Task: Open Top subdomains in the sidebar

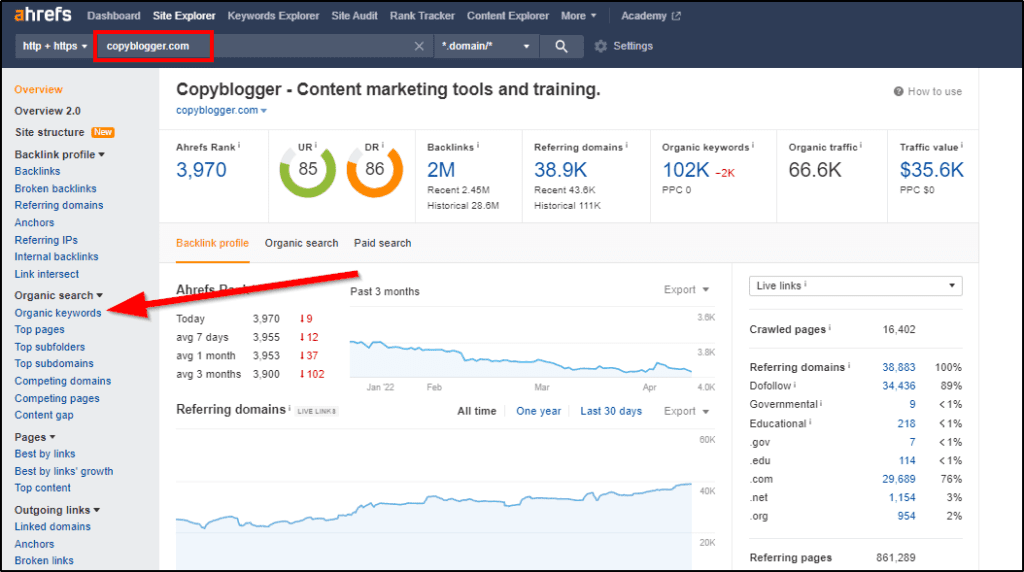Action: tap(54, 364)
